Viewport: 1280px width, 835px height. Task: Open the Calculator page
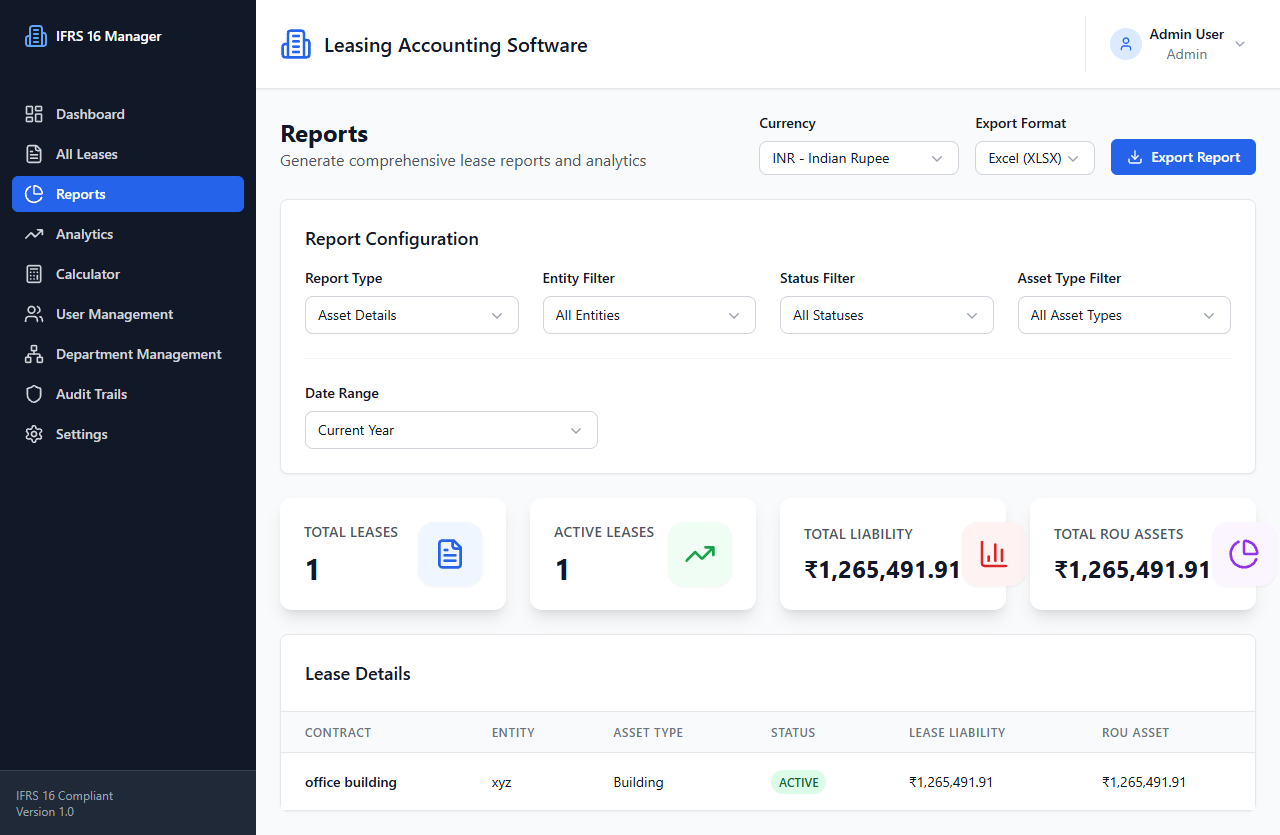click(x=128, y=274)
